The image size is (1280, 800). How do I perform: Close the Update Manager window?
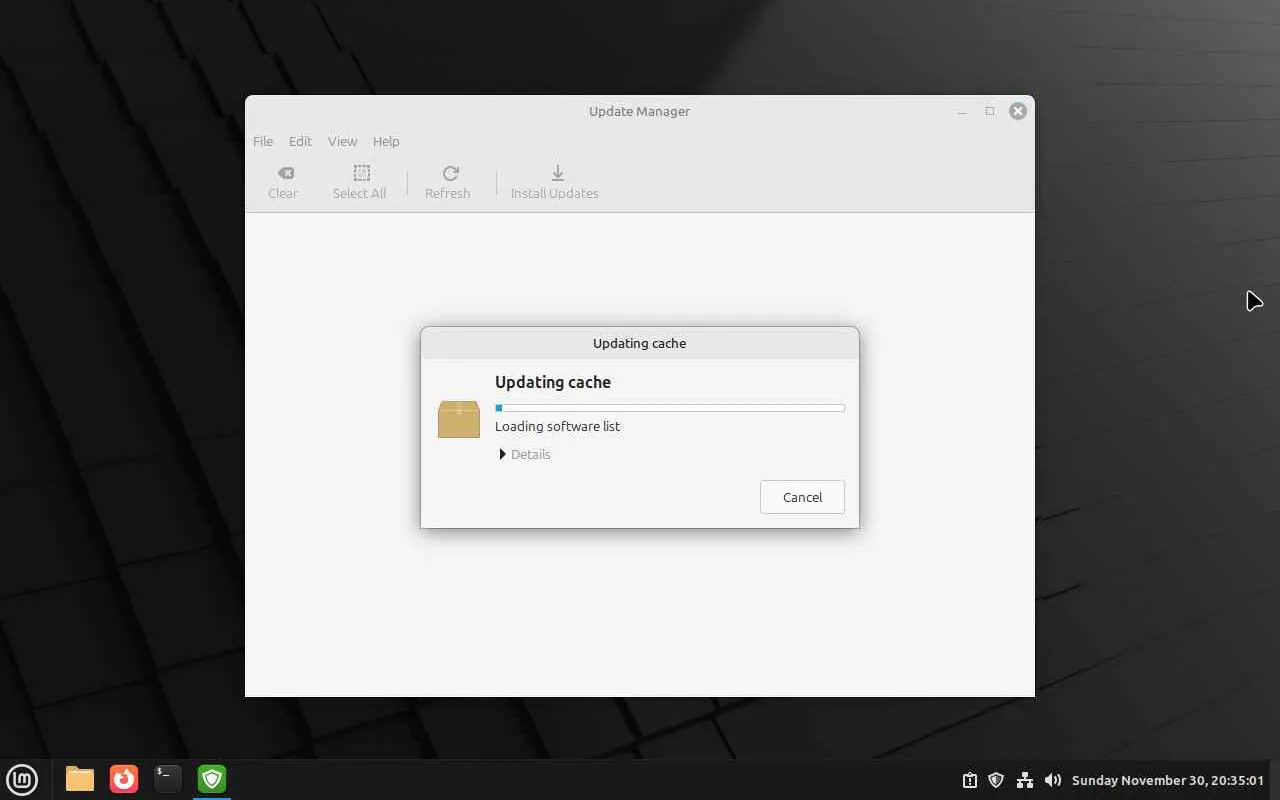click(x=1018, y=111)
